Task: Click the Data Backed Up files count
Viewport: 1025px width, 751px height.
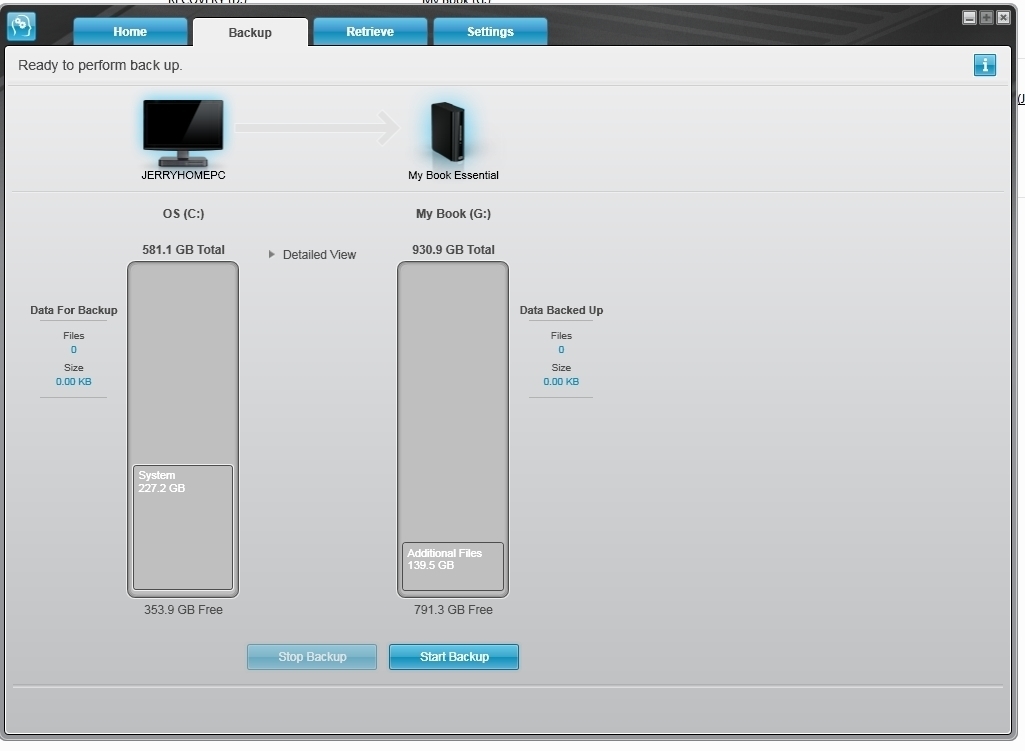Action: tap(561, 350)
